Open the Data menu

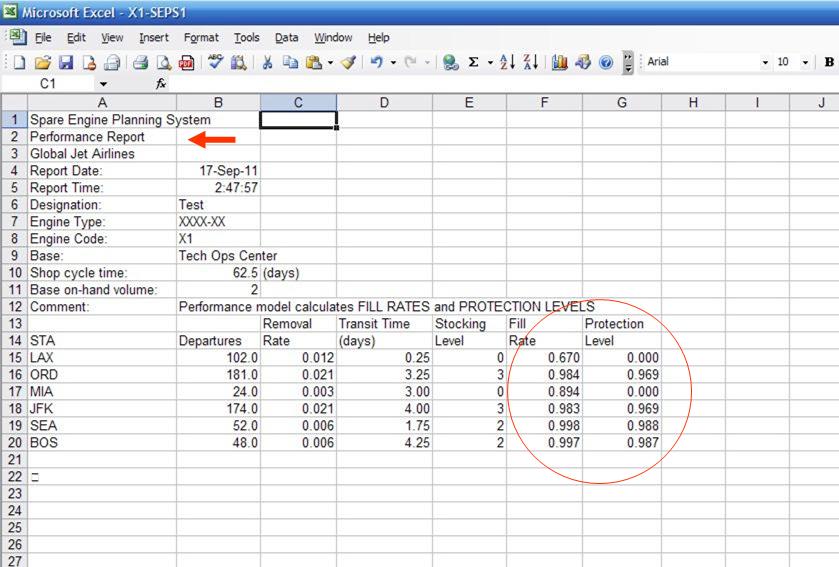[287, 38]
